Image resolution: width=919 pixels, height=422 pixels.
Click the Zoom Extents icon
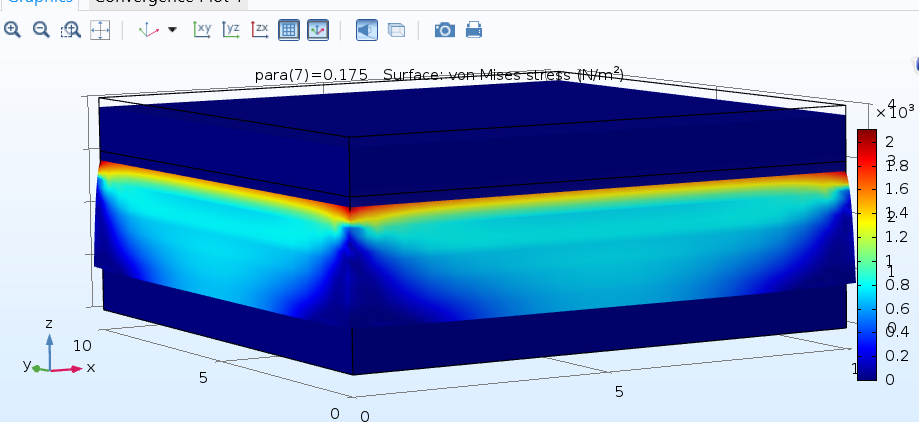click(99, 30)
